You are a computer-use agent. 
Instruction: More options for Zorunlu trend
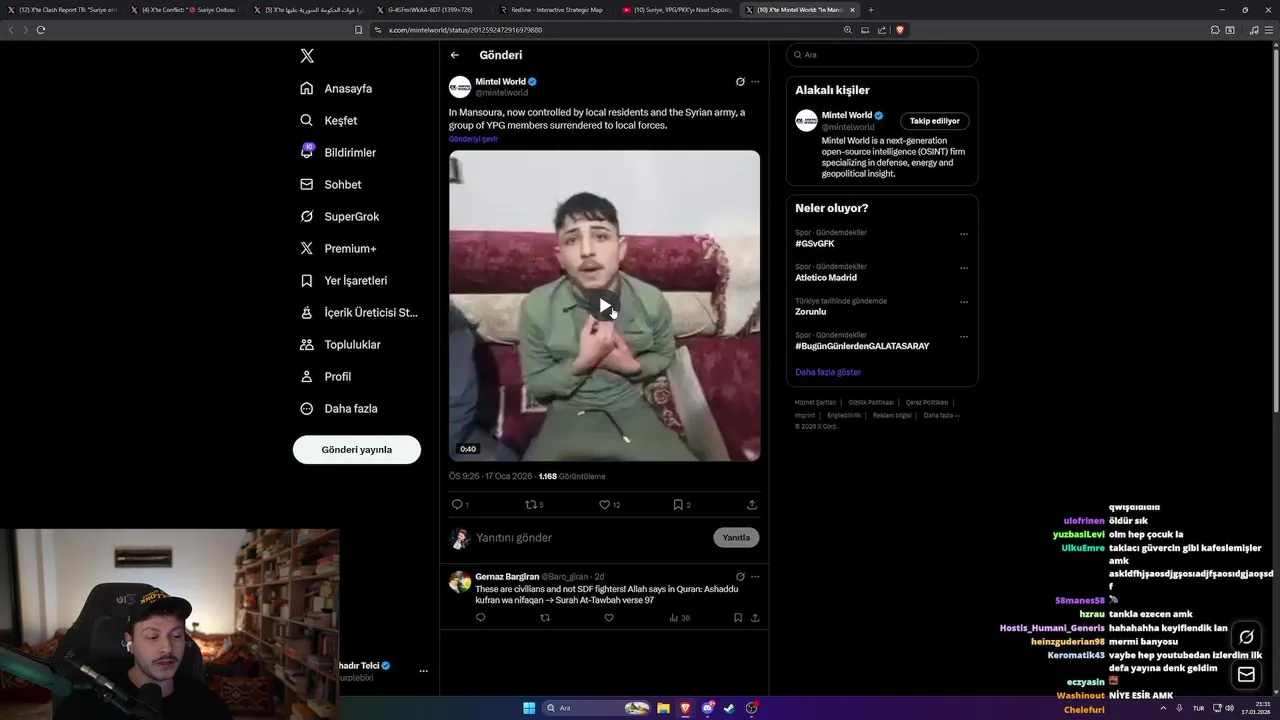pyautogui.click(x=964, y=302)
